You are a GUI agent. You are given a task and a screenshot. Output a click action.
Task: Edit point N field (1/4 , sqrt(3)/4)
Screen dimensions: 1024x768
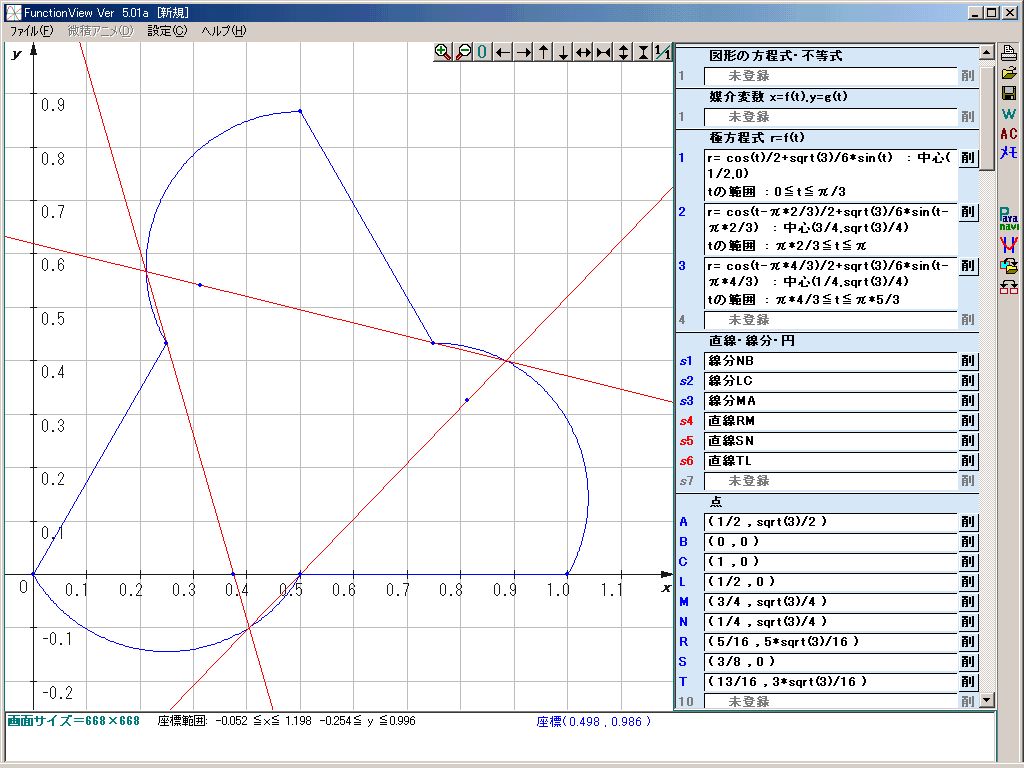pos(831,622)
